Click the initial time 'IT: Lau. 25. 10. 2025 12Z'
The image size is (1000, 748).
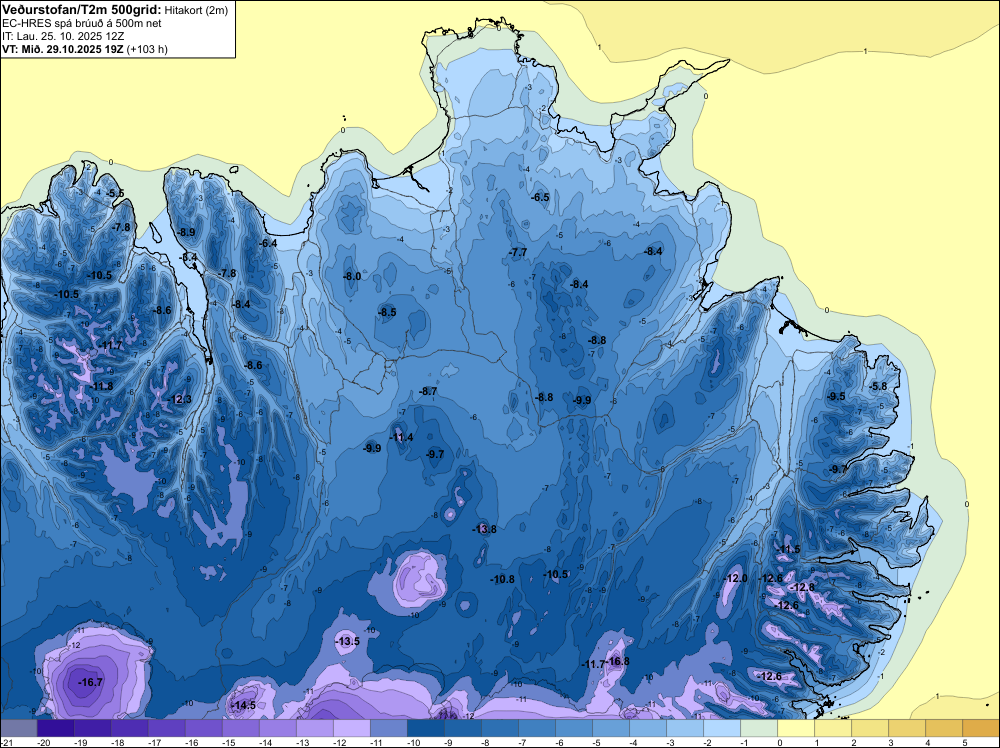click(61, 36)
